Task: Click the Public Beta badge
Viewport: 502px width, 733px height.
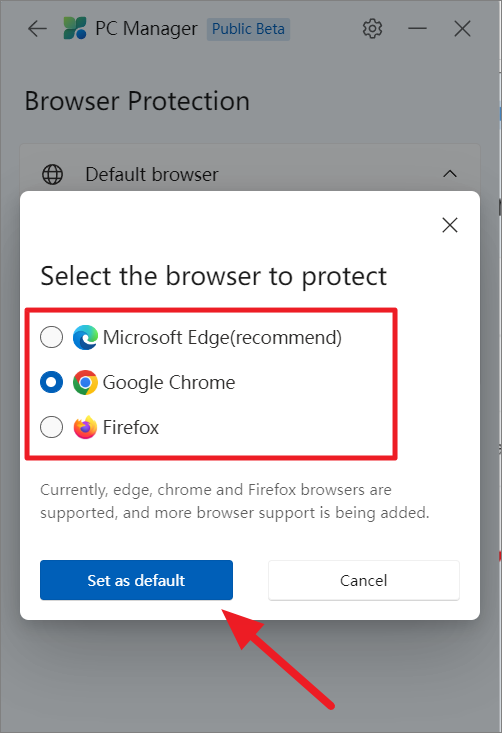Action: coord(248,29)
